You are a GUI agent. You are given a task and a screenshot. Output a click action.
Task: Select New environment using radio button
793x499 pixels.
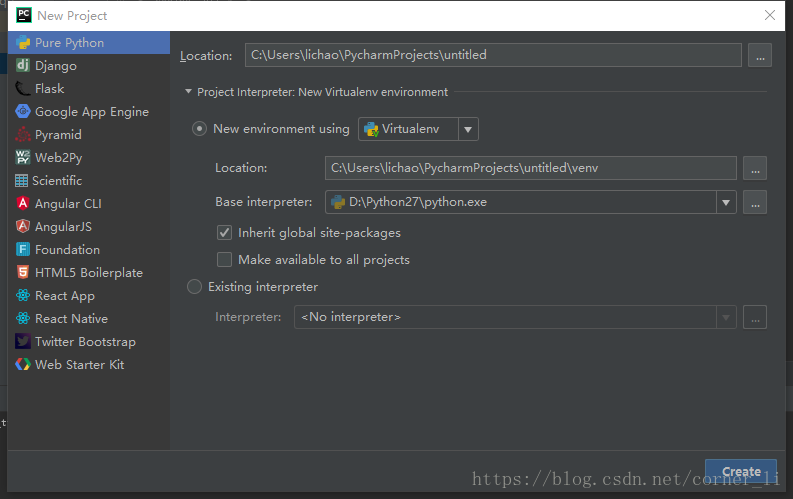(x=199, y=129)
